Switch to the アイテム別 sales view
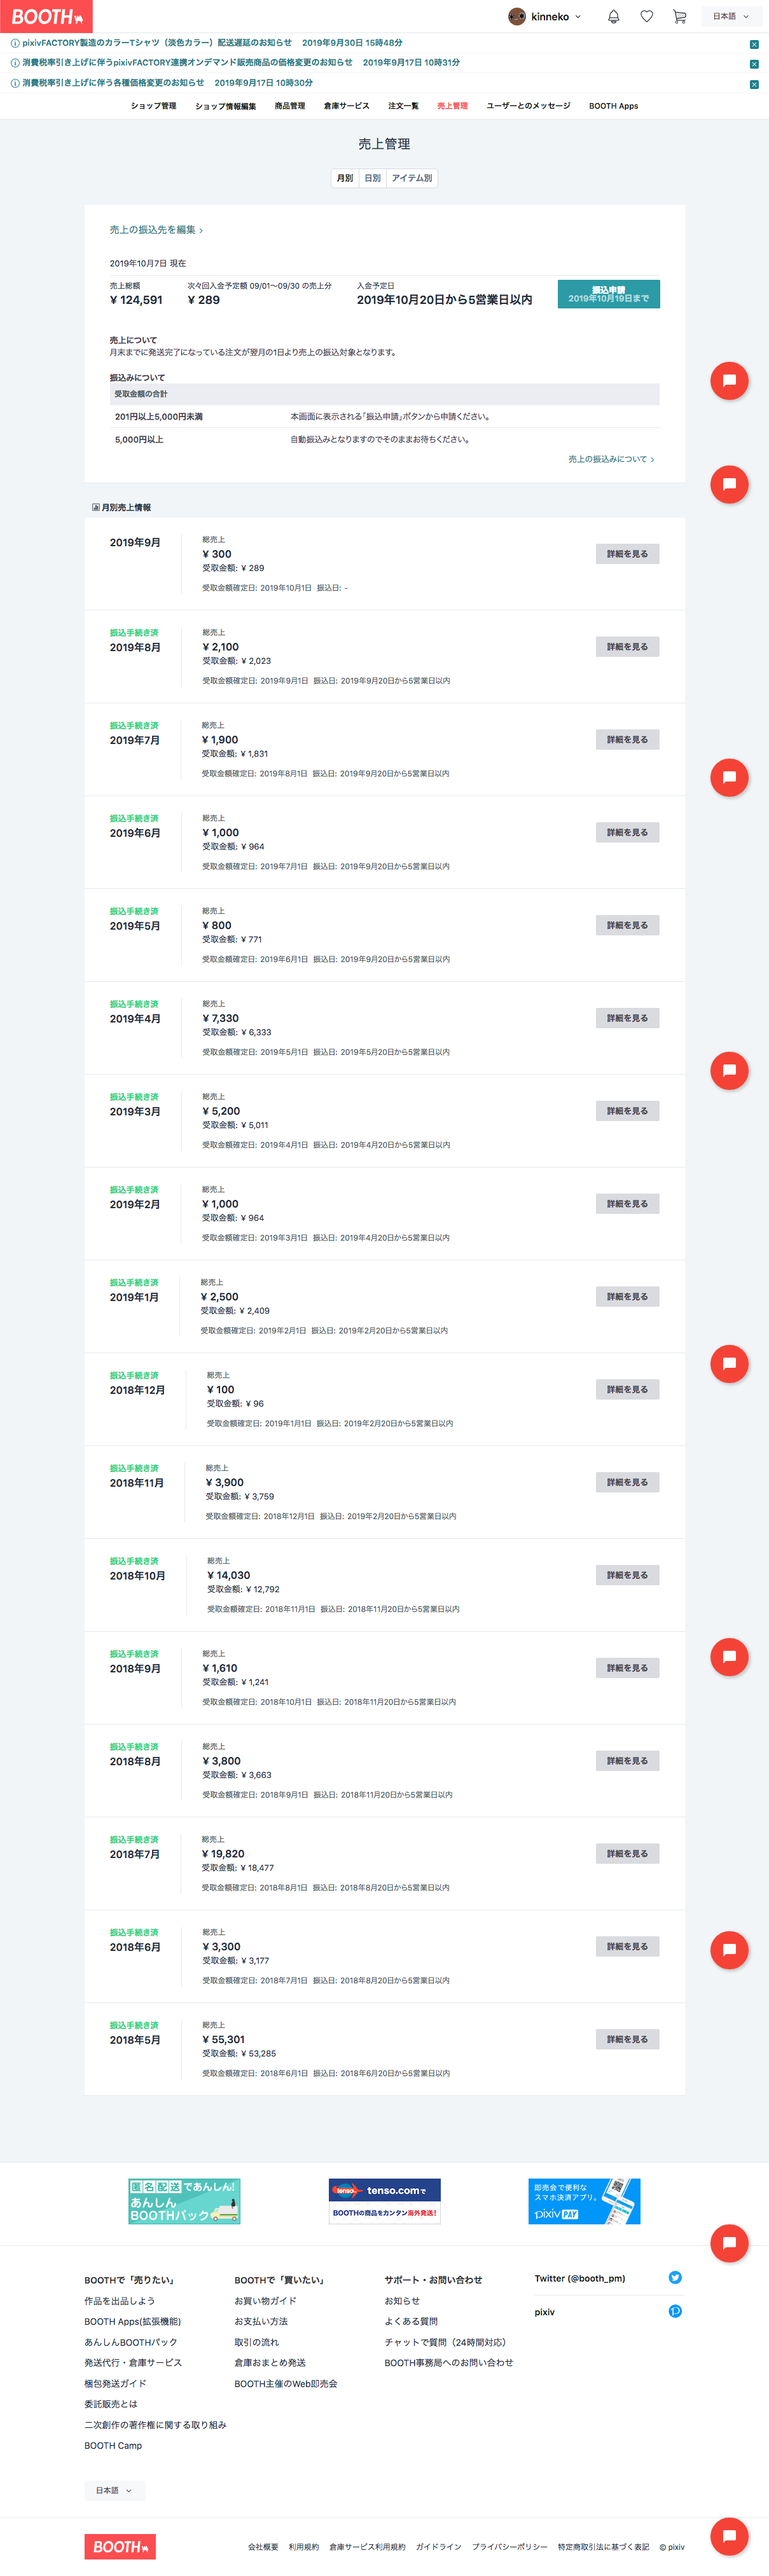769x2576 pixels. point(412,178)
